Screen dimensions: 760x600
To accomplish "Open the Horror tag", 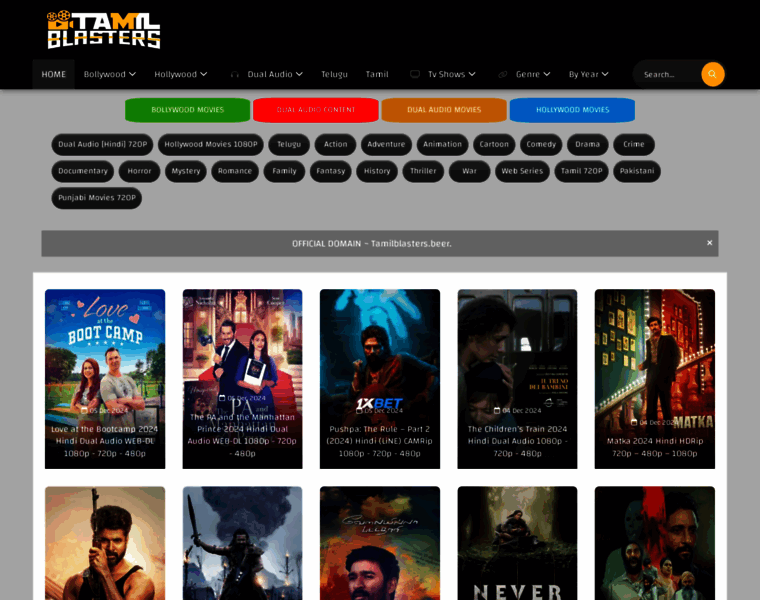I will click(140, 171).
